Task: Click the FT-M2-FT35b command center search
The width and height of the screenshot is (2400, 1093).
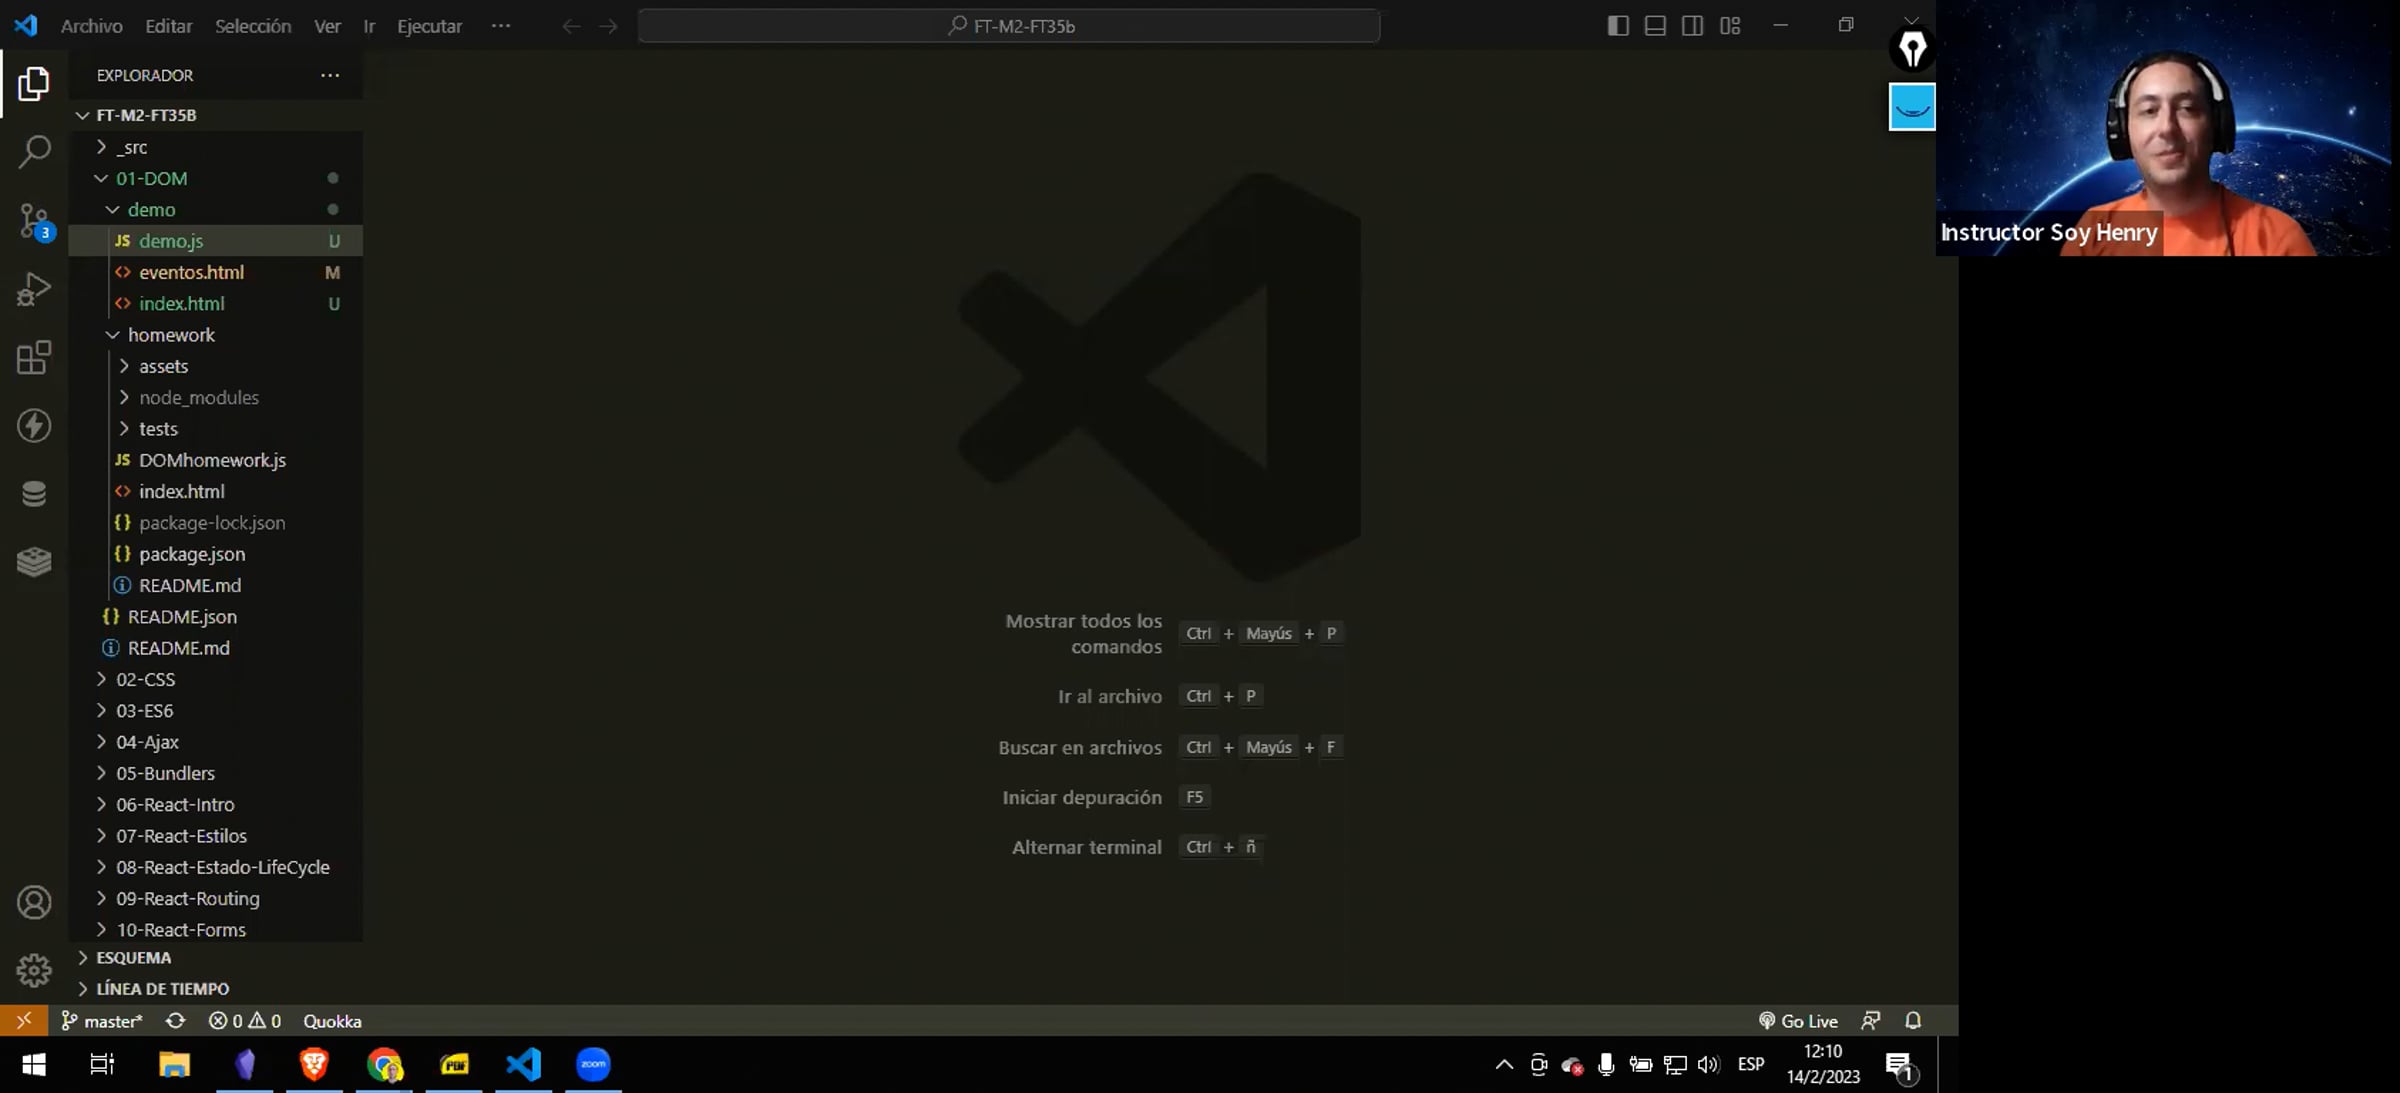Action: tap(1010, 26)
